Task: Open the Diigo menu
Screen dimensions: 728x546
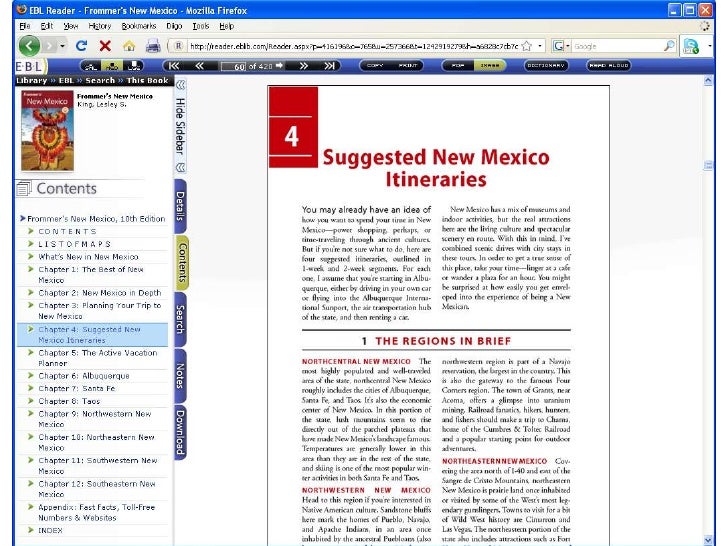Action: pyautogui.click(x=174, y=26)
